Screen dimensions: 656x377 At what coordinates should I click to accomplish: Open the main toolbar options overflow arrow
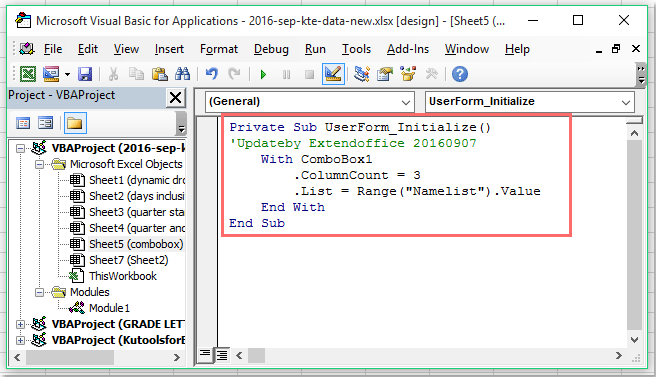(641, 74)
